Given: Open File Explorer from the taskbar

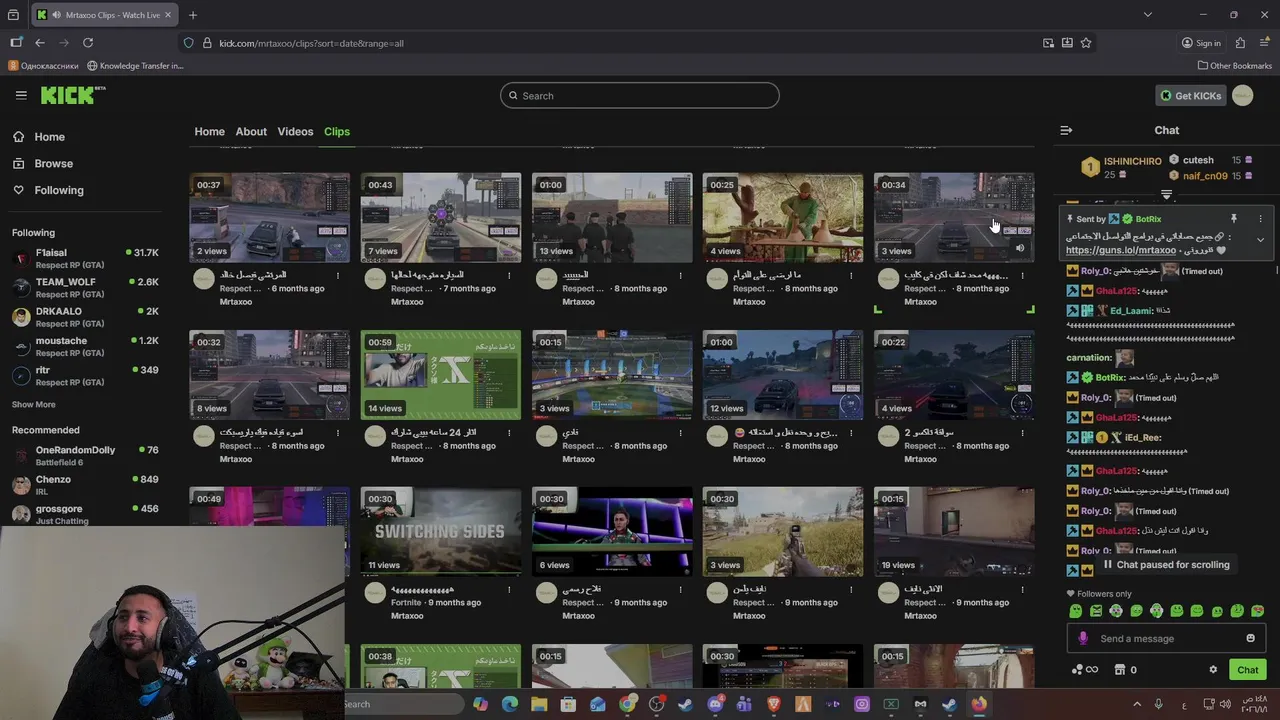Looking at the screenshot, I should point(539,704).
